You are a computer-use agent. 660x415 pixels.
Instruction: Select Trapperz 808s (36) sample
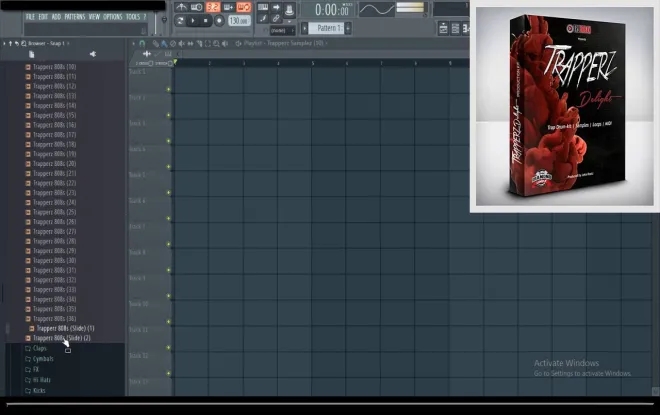click(x=54, y=319)
